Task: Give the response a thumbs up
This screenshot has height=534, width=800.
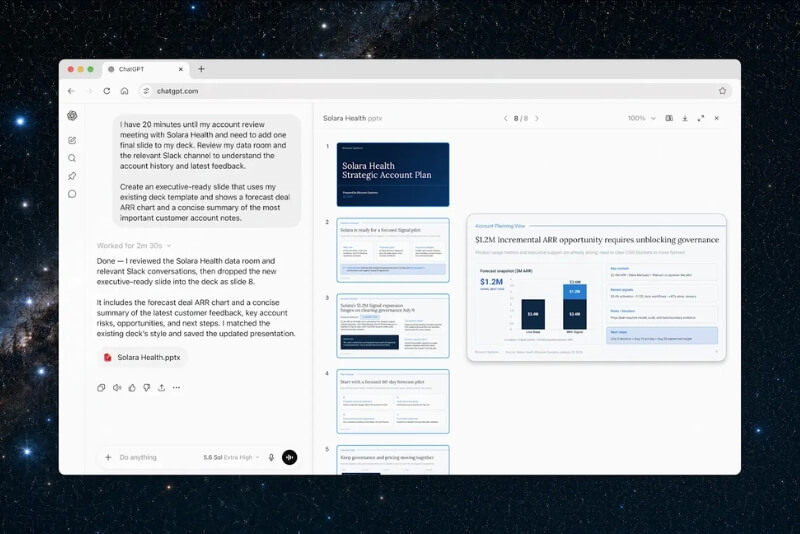Action: coord(132,388)
